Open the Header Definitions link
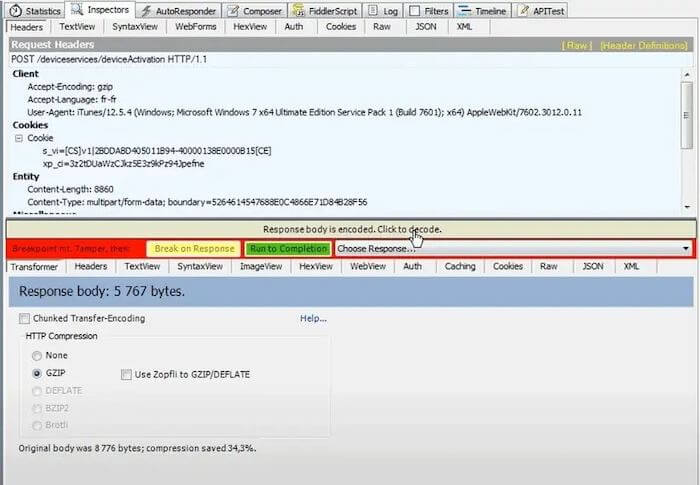Viewport: 700px width, 485px height. (x=646, y=45)
